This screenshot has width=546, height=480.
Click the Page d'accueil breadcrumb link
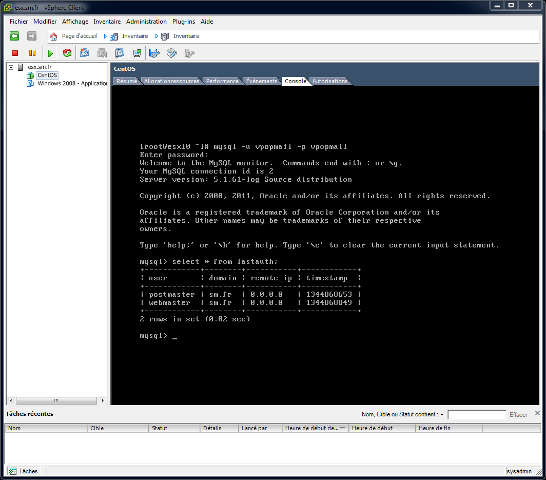click(79, 36)
